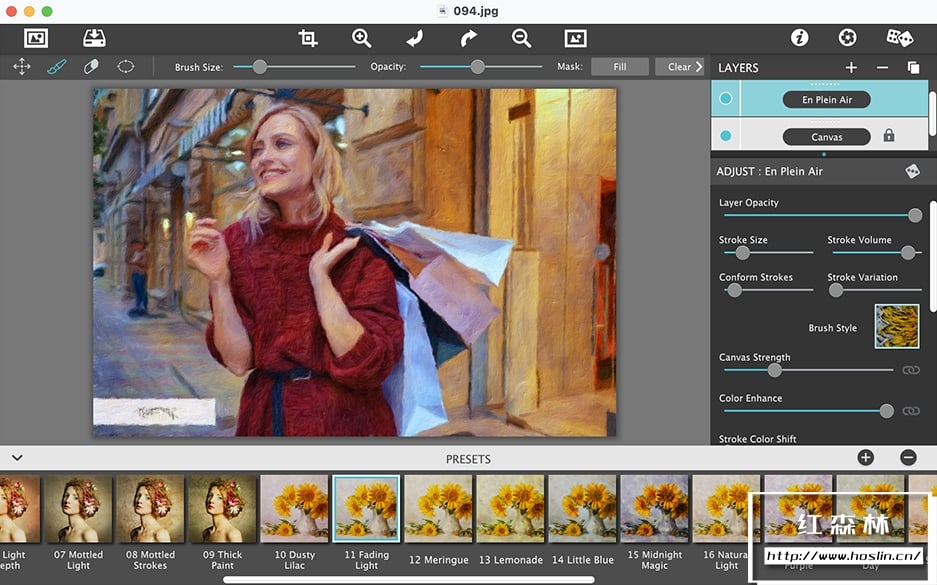Select the paint brush mask tool
Image resolution: width=937 pixels, height=585 pixels.
[56, 67]
